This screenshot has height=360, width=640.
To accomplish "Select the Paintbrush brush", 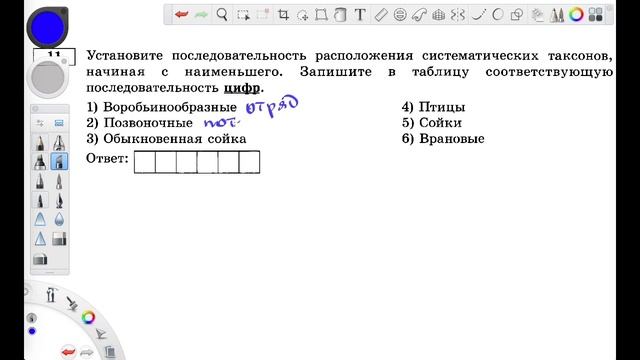I will (40, 200).
